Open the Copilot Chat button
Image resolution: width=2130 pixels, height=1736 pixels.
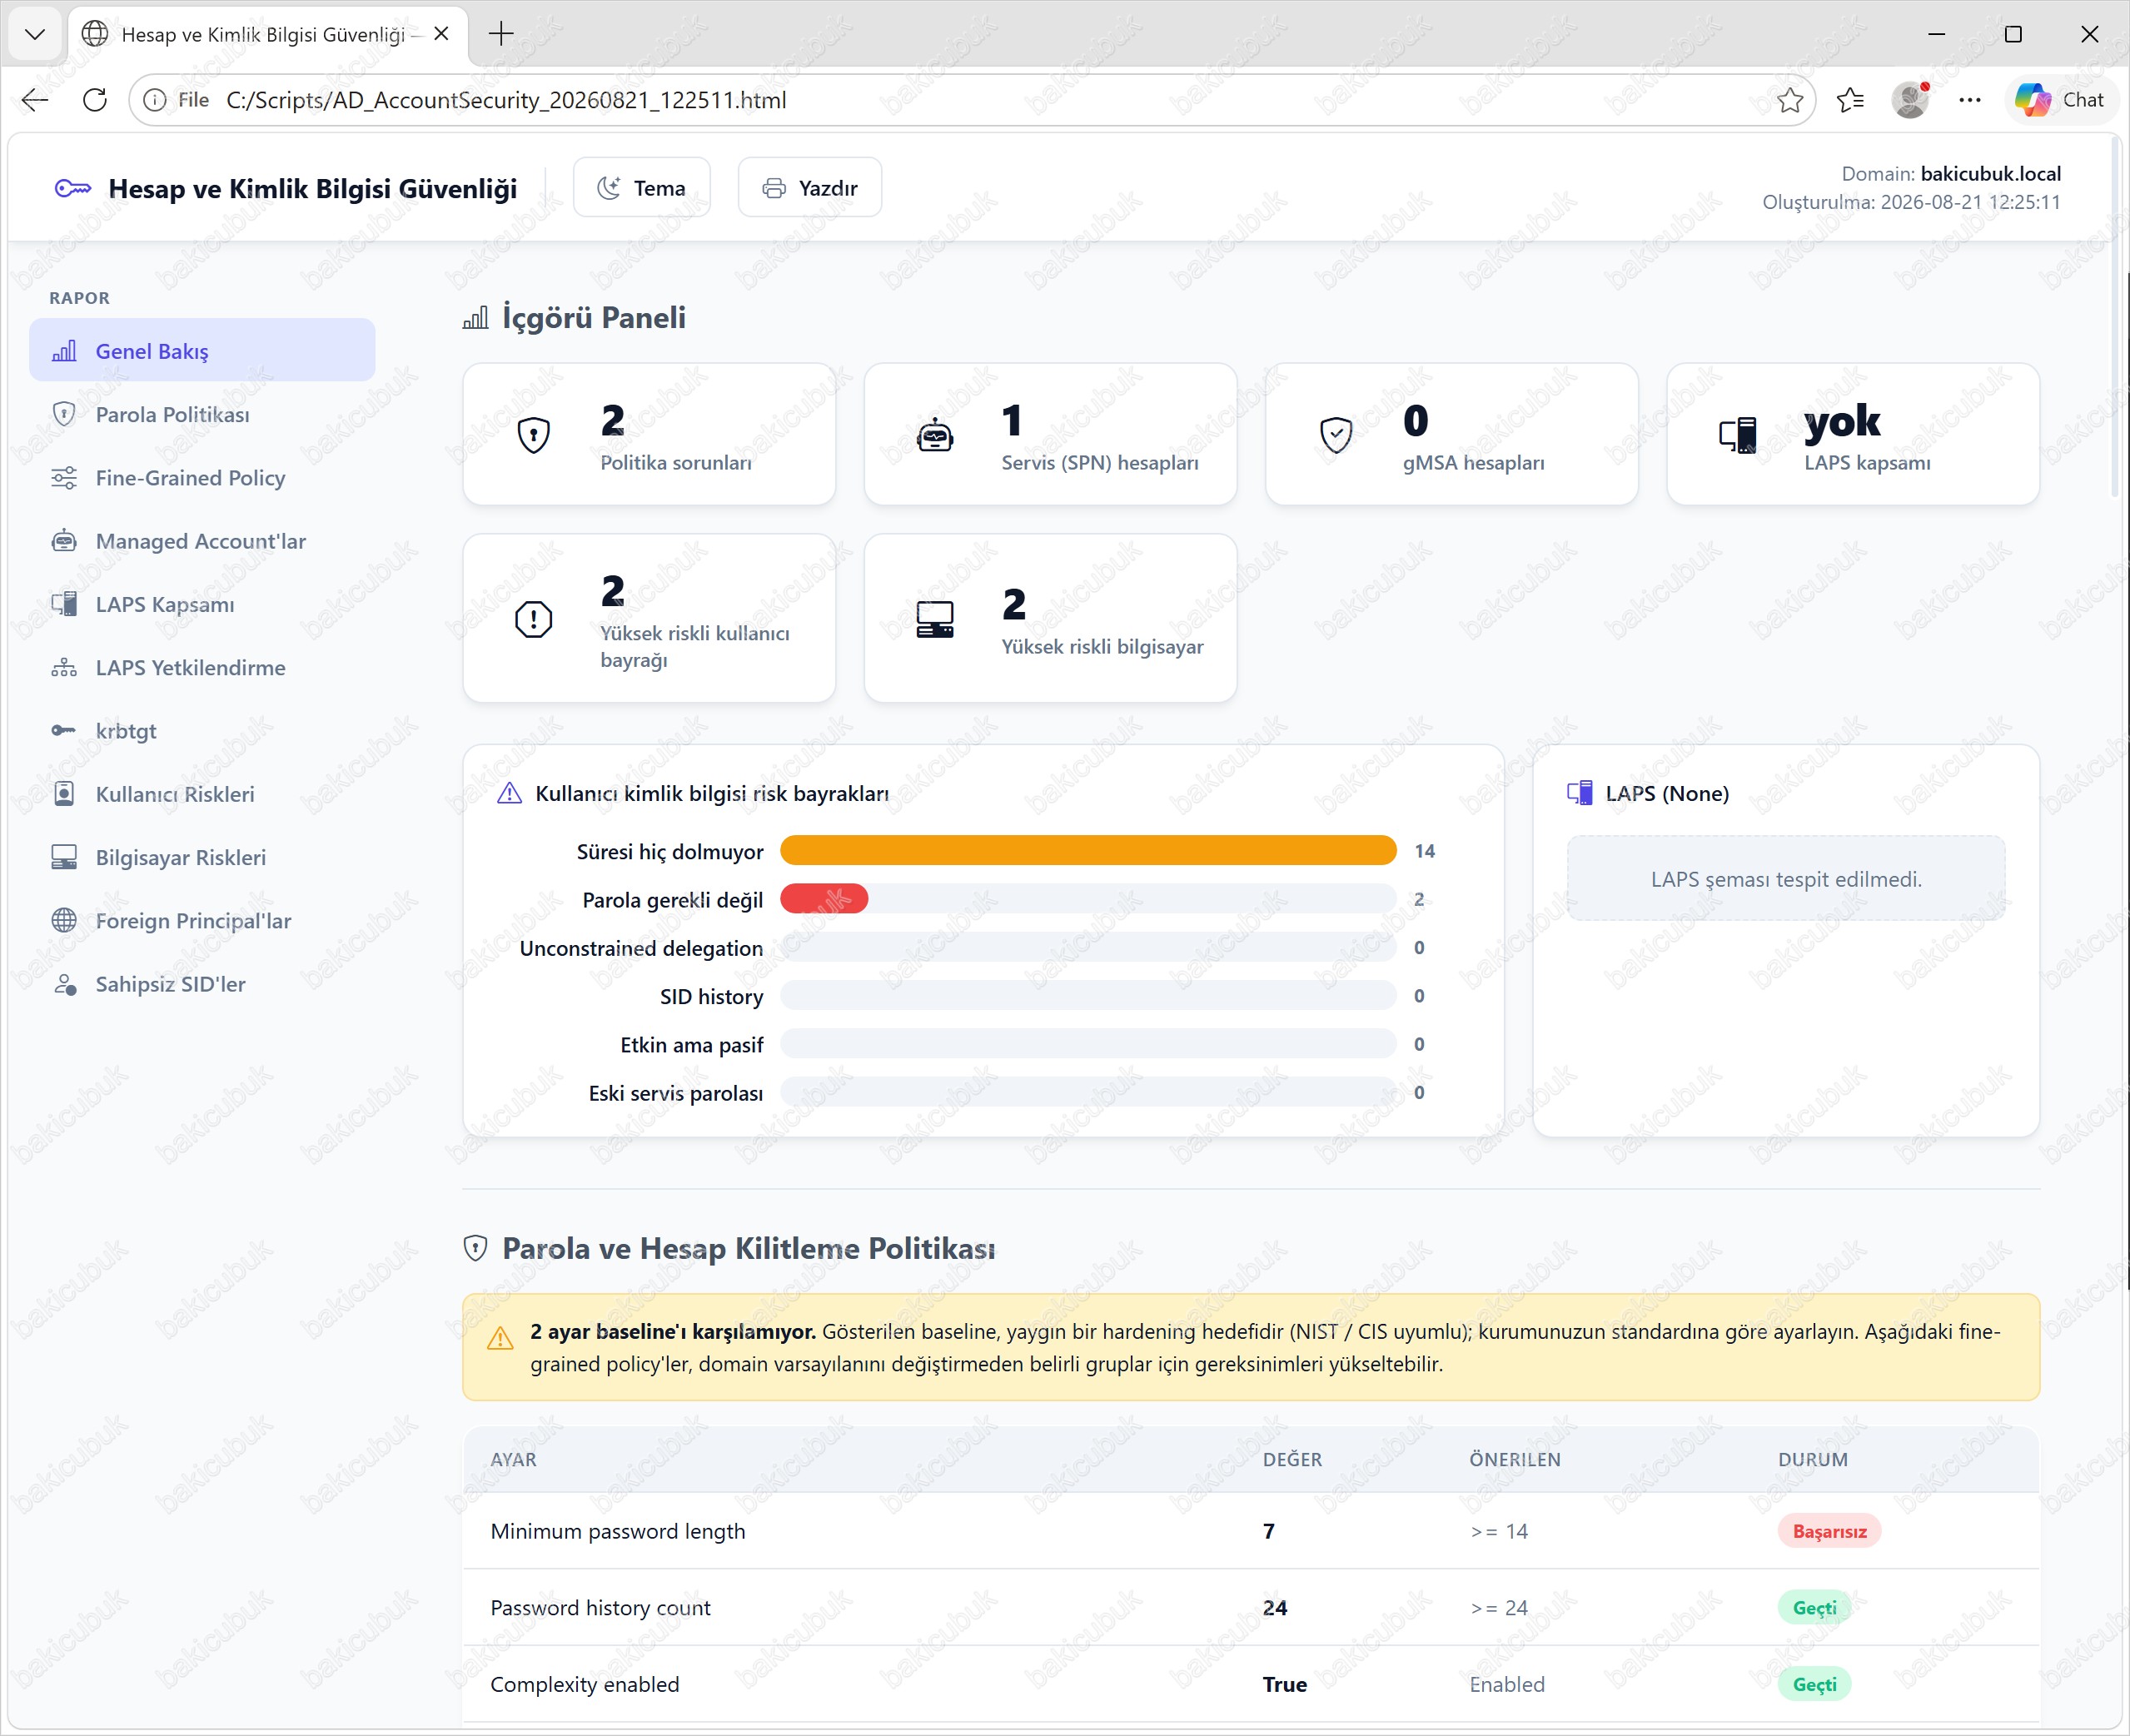2059,100
